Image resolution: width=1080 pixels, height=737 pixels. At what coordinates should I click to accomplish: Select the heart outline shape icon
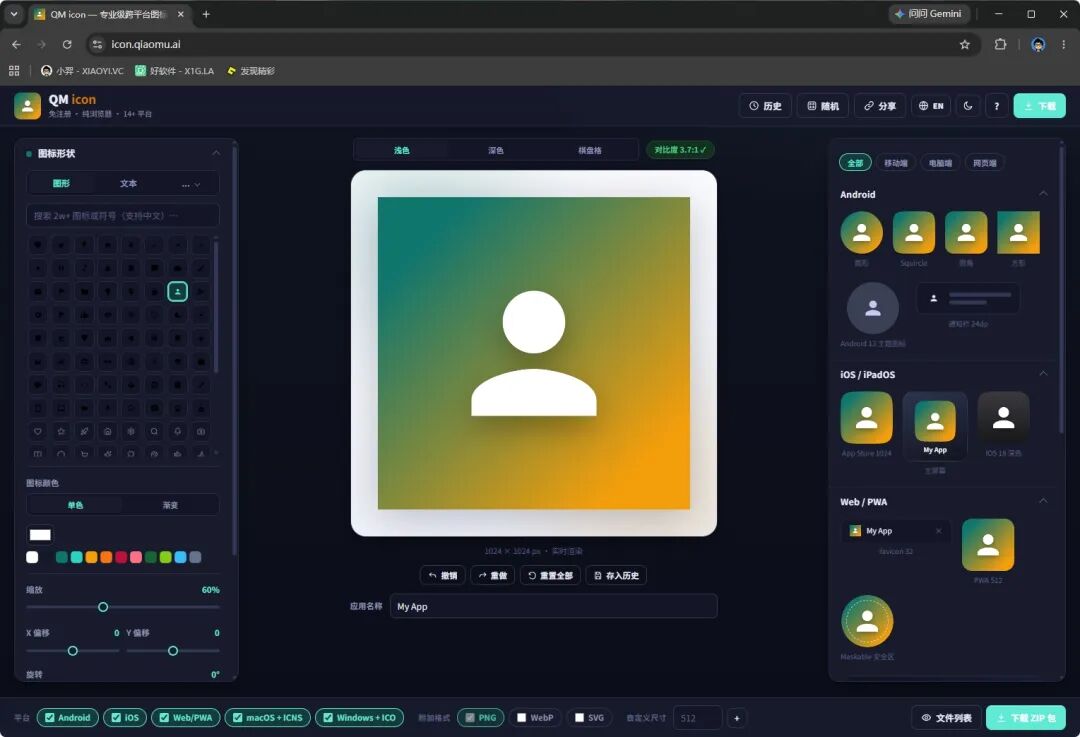pos(38,432)
